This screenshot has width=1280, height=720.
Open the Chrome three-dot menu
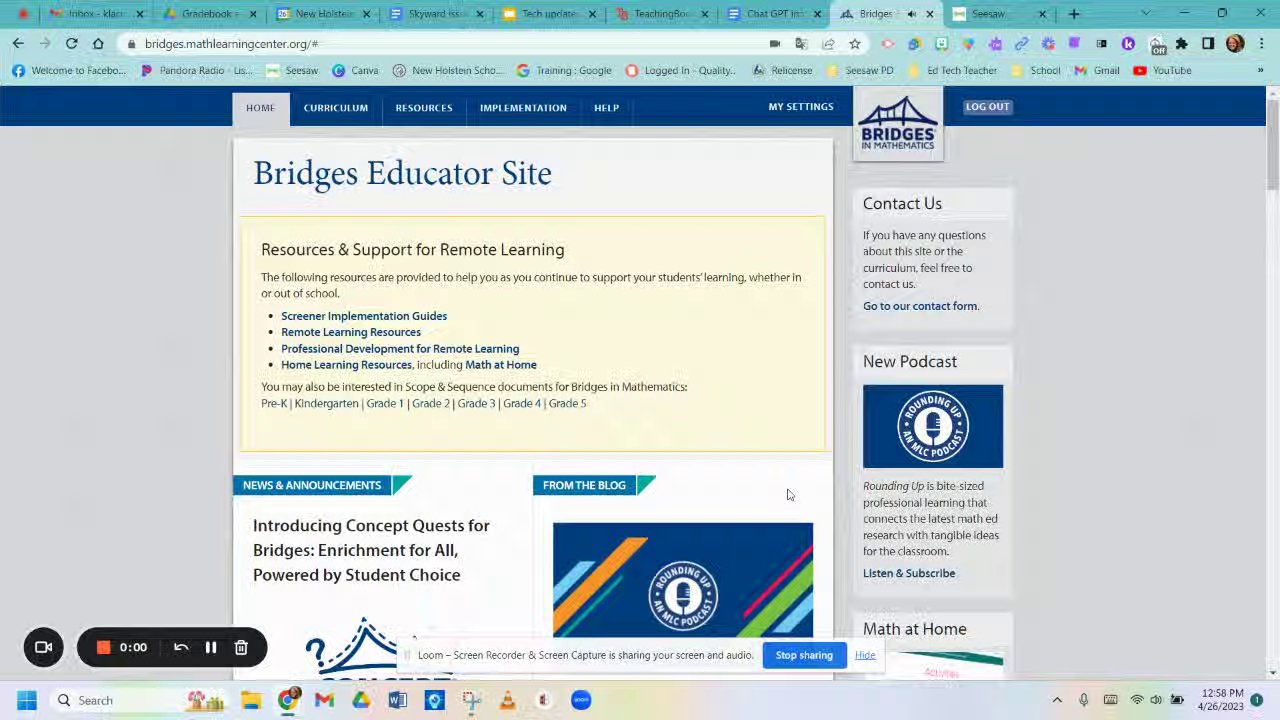[1261, 44]
